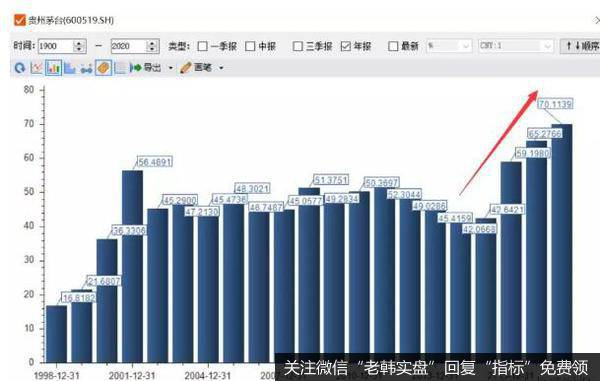Toggle the 贵州茅台(600519.SH) series checkbox

(20, 20)
